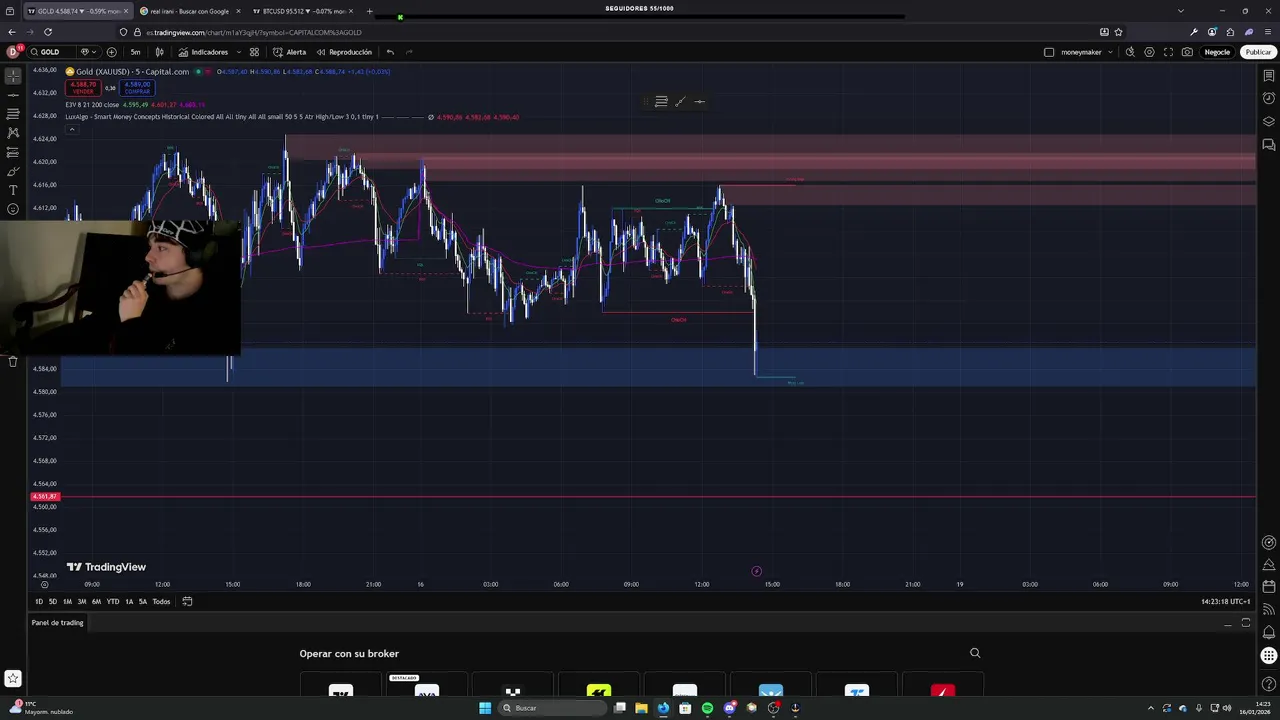This screenshot has height=720, width=1280.
Task: Click the blue COMPRAR buy button
Action: pos(137,88)
